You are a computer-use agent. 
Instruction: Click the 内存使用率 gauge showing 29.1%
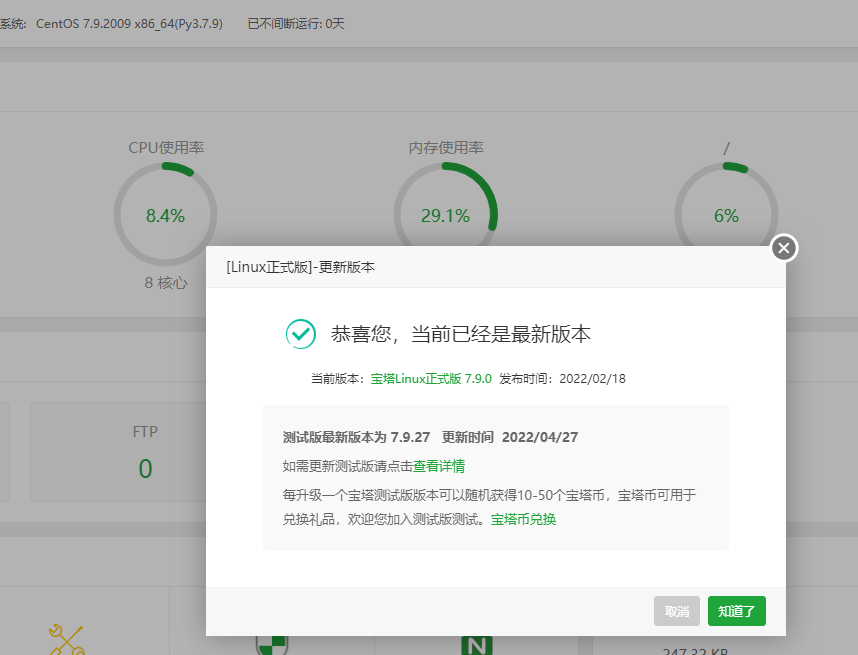(x=445, y=215)
